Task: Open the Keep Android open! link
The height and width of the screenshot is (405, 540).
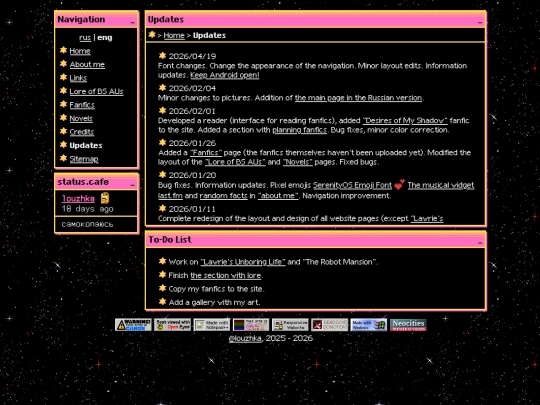Action: [x=225, y=75]
